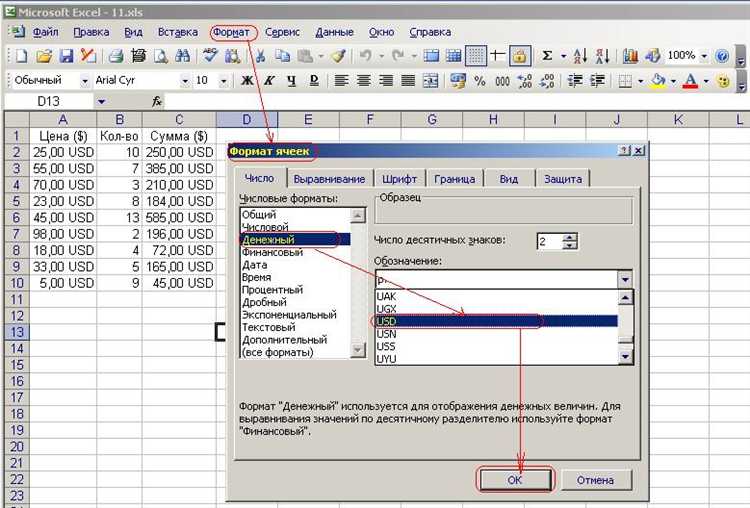Toggle Bold (Ж) formatting
This screenshot has height=508, width=750.
coord(247,81)
